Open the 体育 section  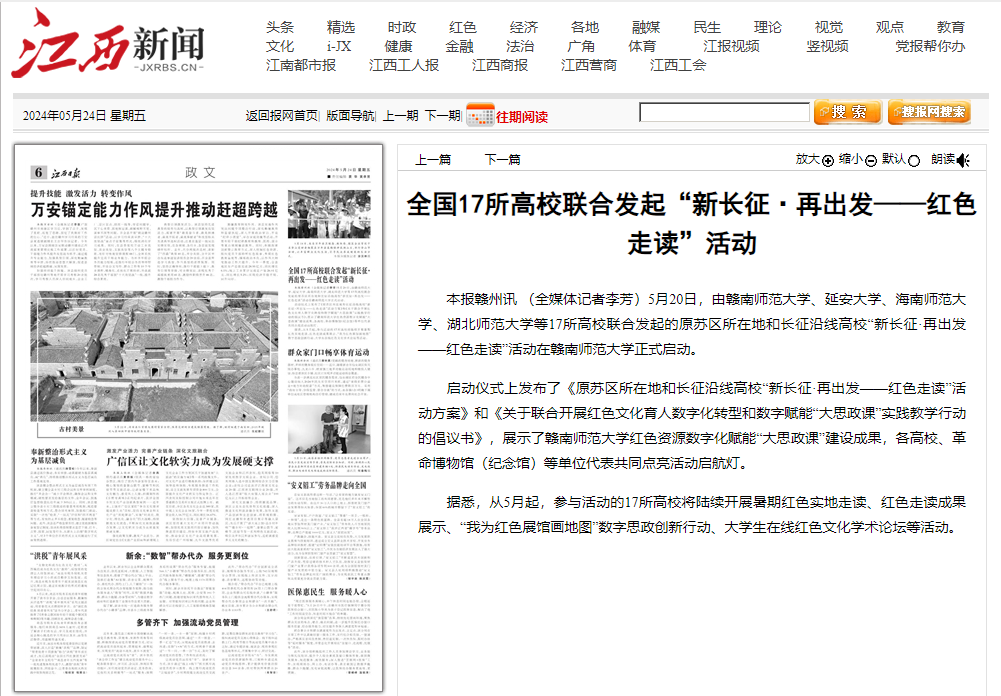pos(642,47)
